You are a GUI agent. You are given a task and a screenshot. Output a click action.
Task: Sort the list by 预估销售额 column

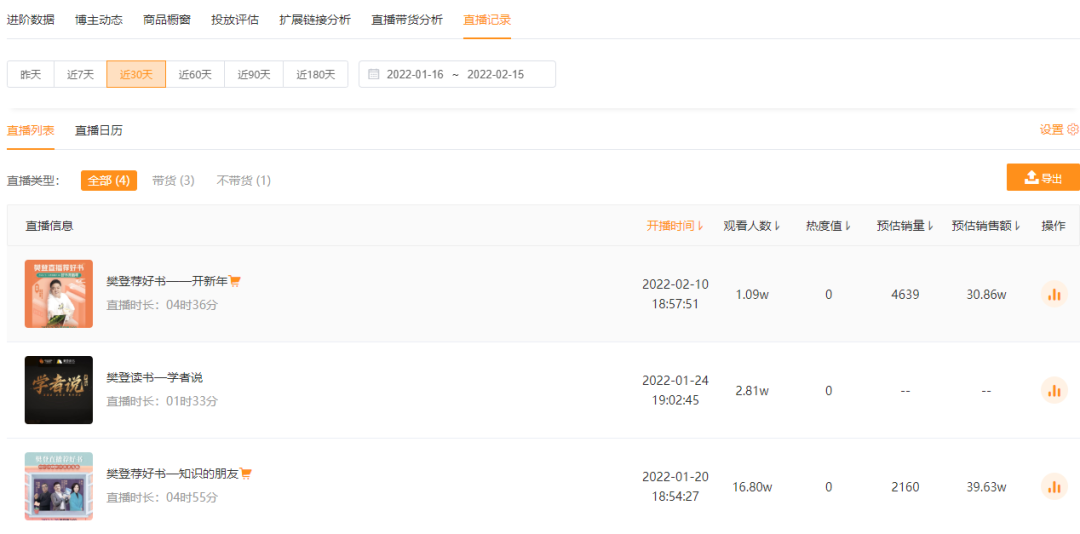(x=986, y=226)
